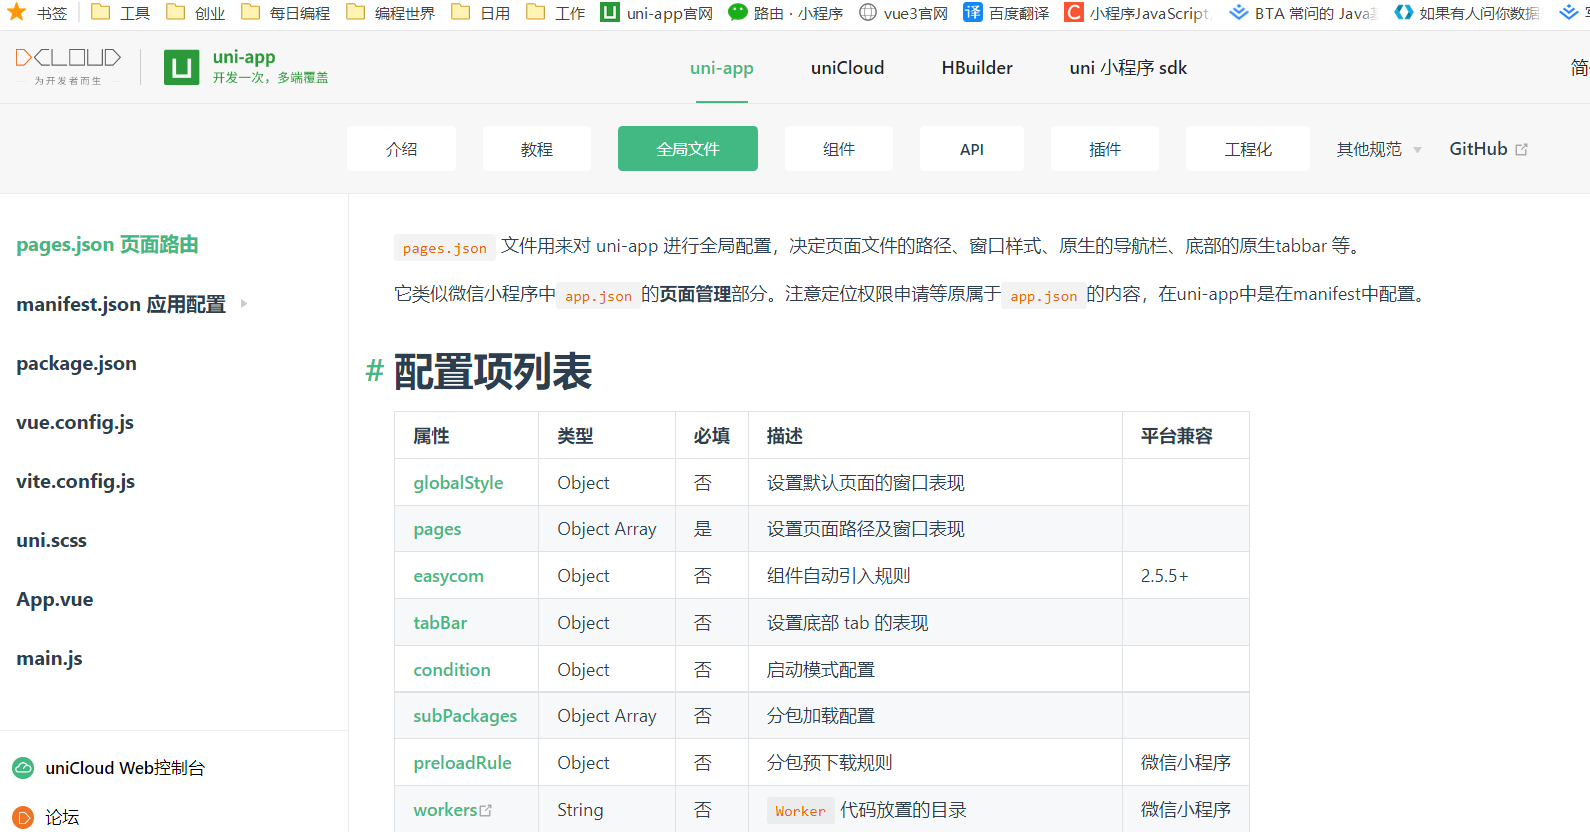Screen dimensions: 1590x832
Task: Open the 工程化 section
Action: pos(1248,149)
